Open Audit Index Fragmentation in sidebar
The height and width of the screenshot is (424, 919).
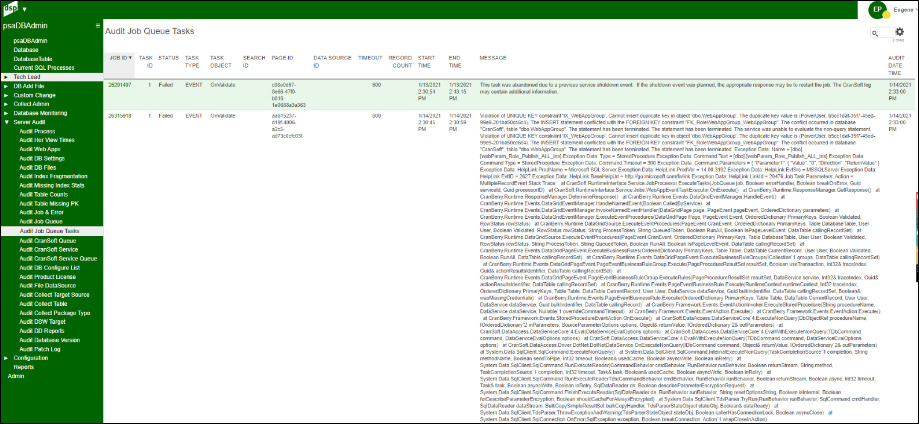pyautogui.click(x=52, y=177)
